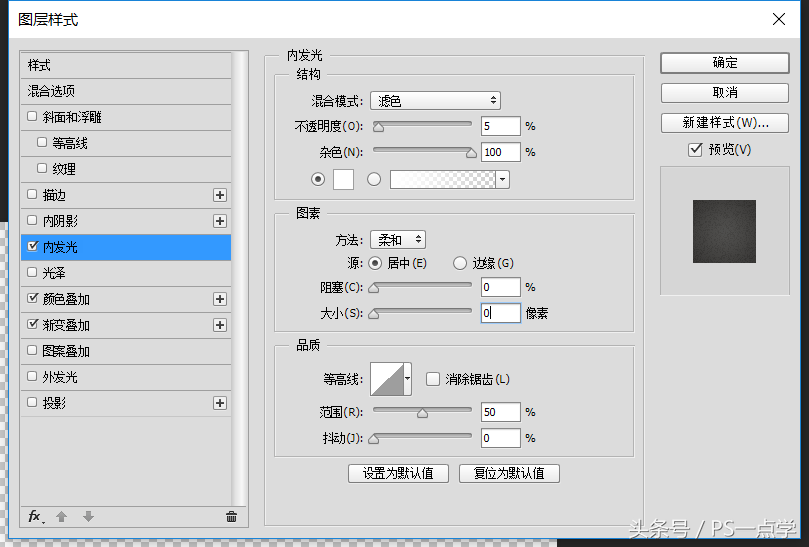Click the style list vertical scrollbar

click(x=239, y=279)
